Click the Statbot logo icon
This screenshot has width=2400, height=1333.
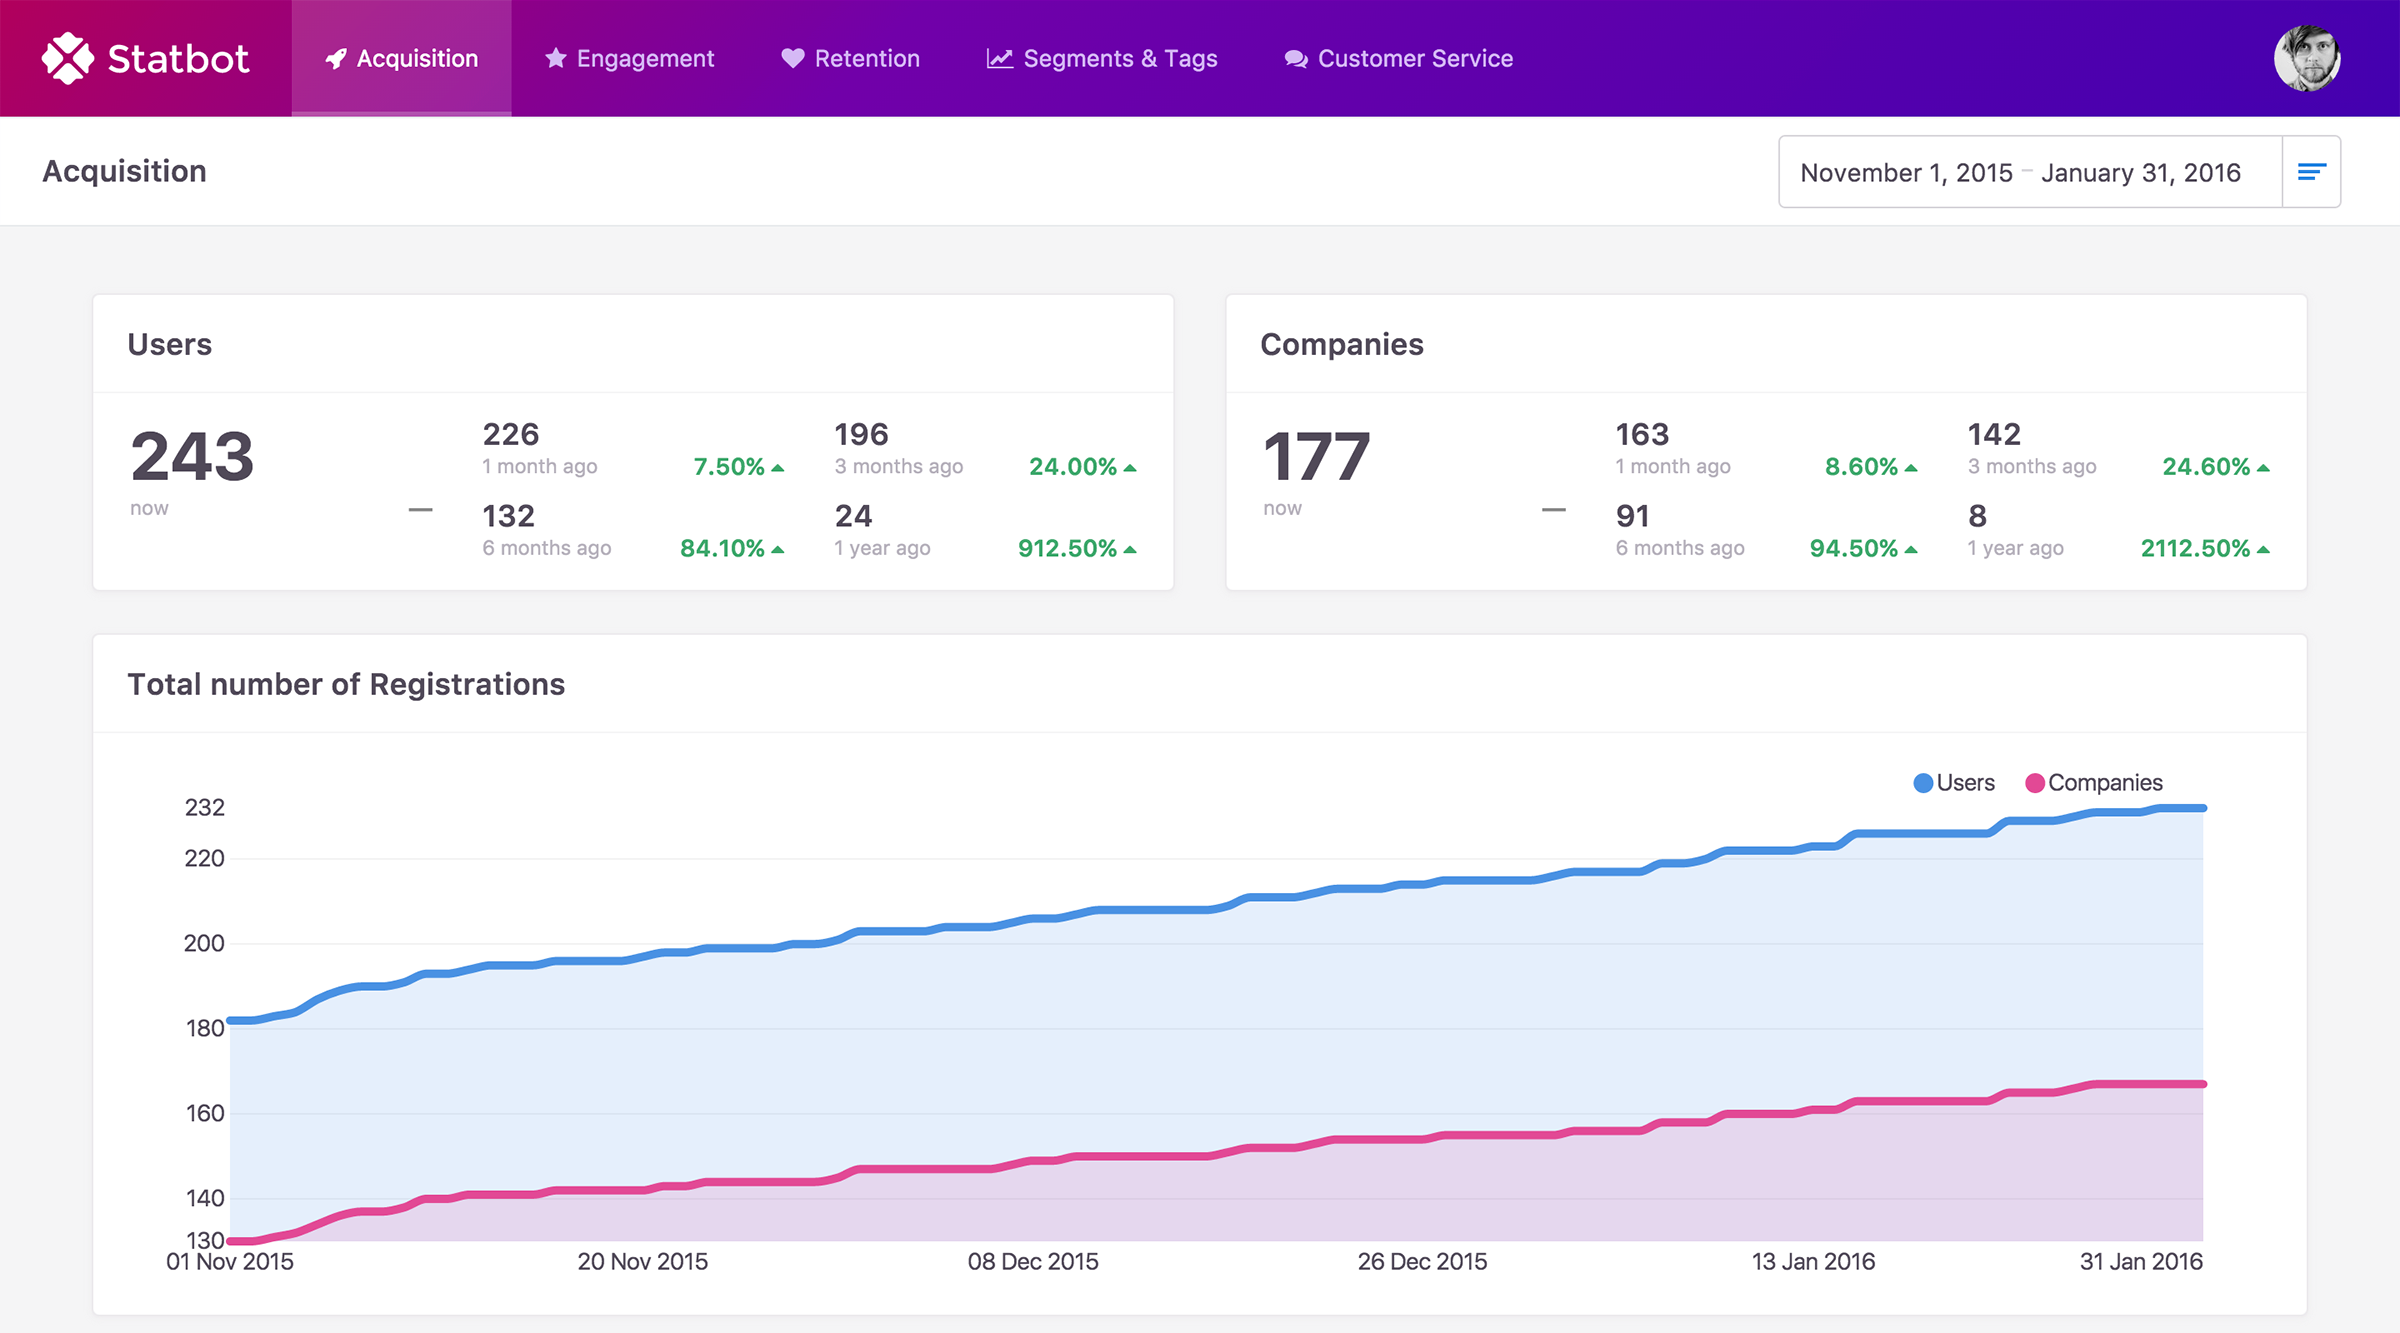pos(64,58)
